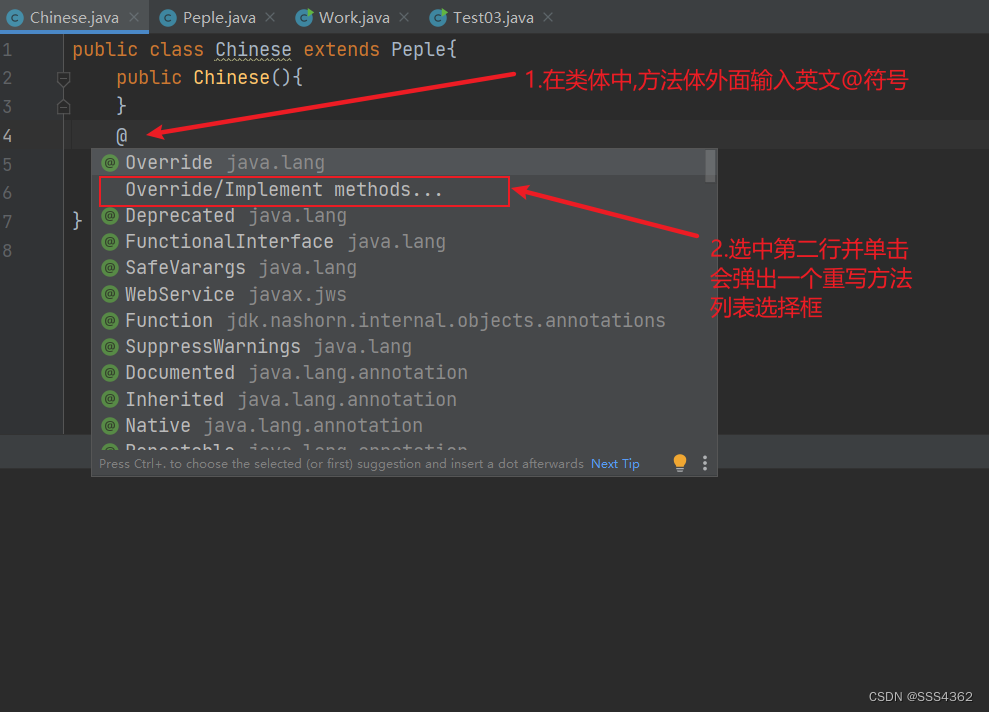Open the three-dot options menu in popup
The image size is (989, 712).
pyautogui.click(x=704, y=463)
